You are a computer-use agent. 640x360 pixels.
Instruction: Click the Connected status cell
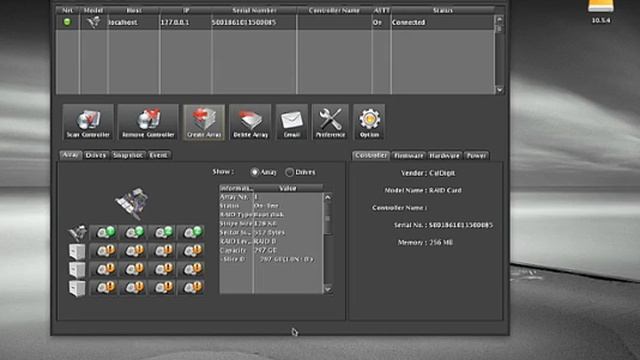(443, 22)
